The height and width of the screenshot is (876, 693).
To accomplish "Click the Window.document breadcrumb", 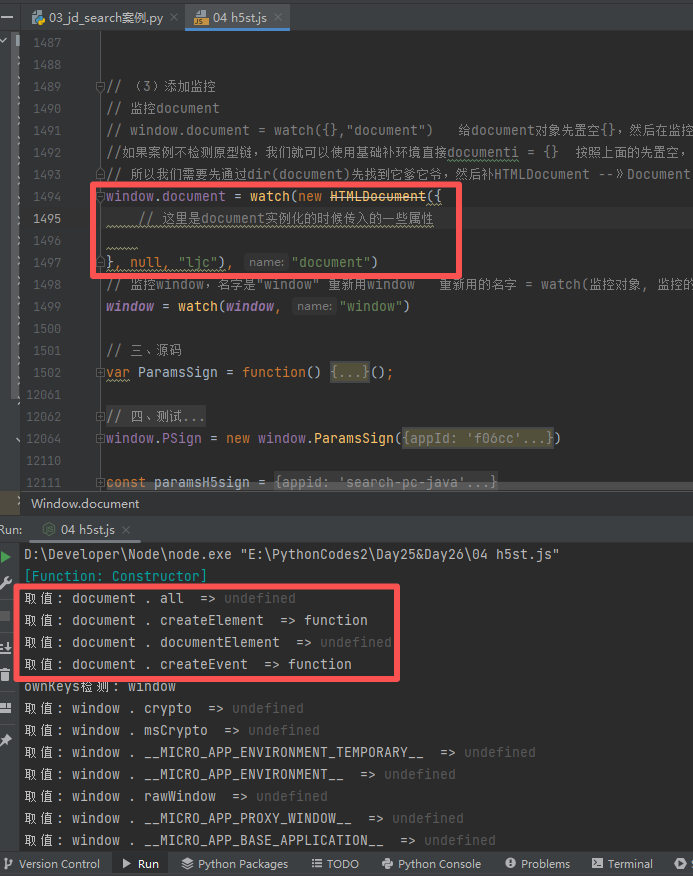I will pyautogui.click(x=85, y=503).
